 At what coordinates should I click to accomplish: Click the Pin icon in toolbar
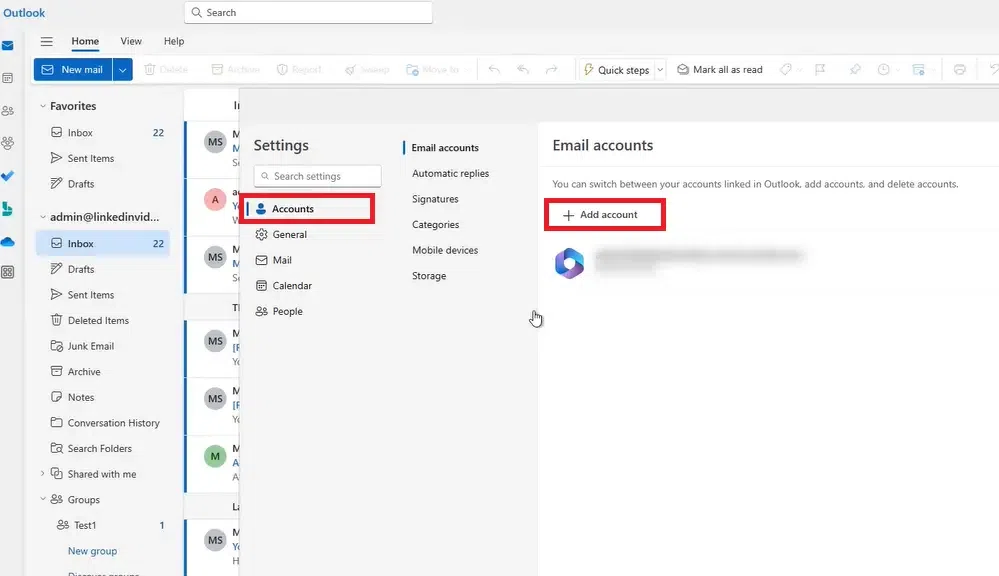[855, 69]
